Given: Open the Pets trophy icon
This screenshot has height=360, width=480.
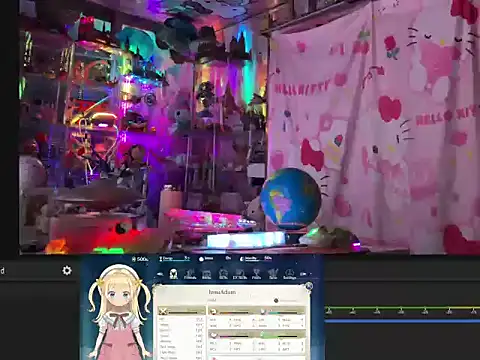Looking at the screenshot, I should tap(256, 274).
